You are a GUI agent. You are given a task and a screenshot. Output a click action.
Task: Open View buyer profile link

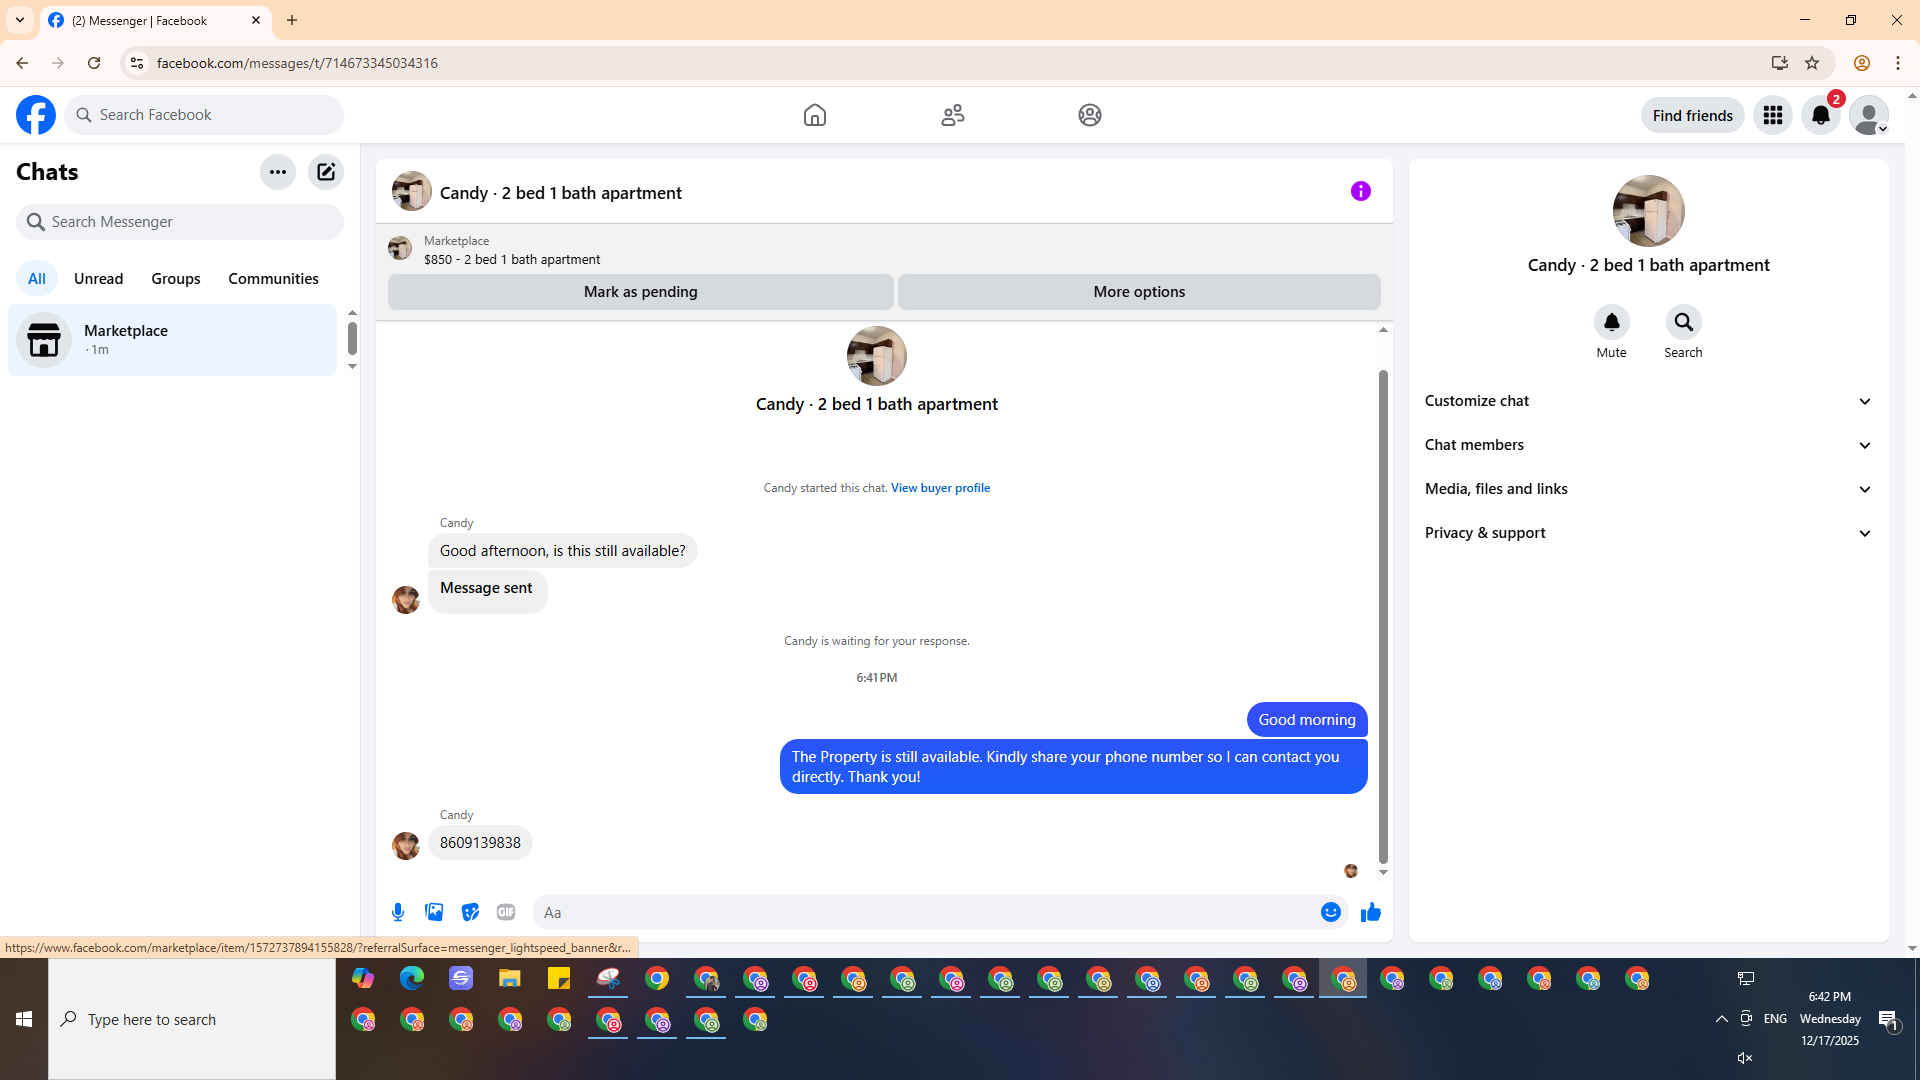coord(940,488)
